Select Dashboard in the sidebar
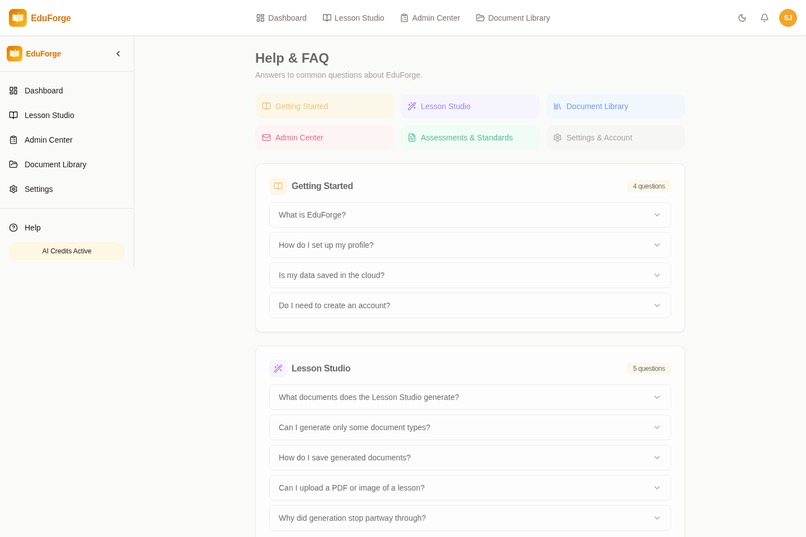806x537 pixels. tap(67, 90)
